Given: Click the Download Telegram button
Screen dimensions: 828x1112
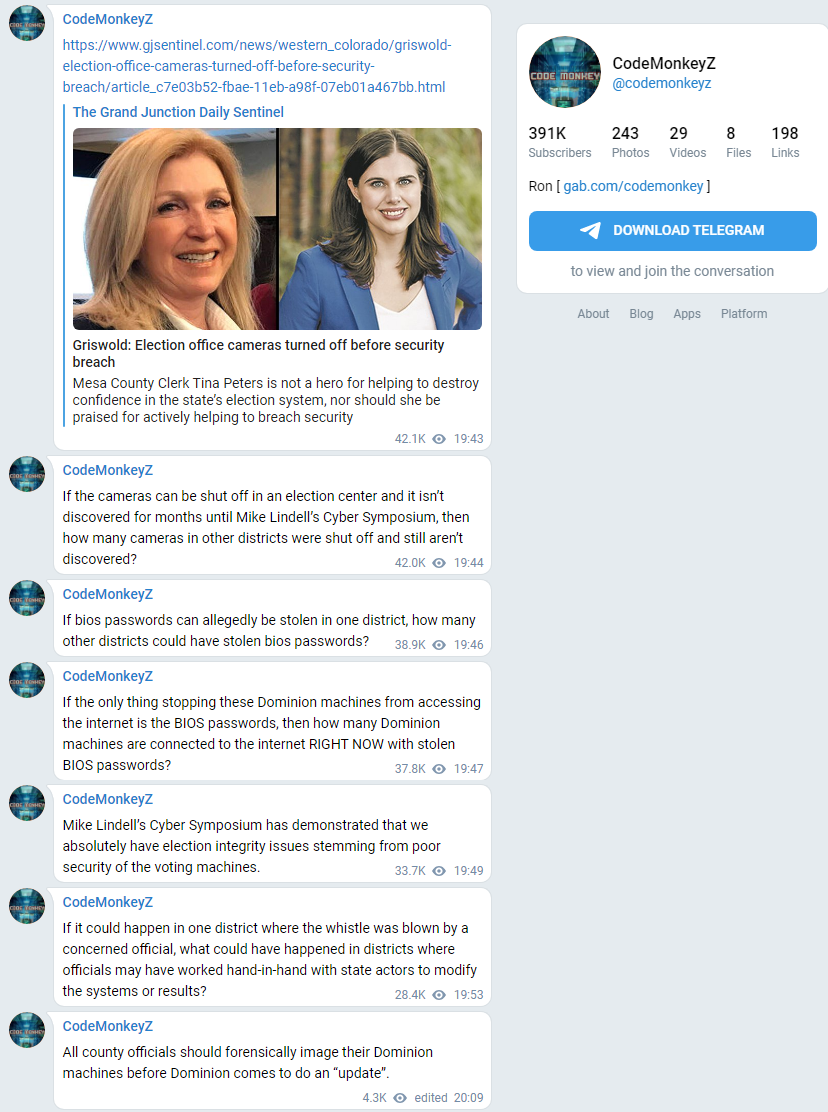Looking at the screenshot, I should point(673,230).
